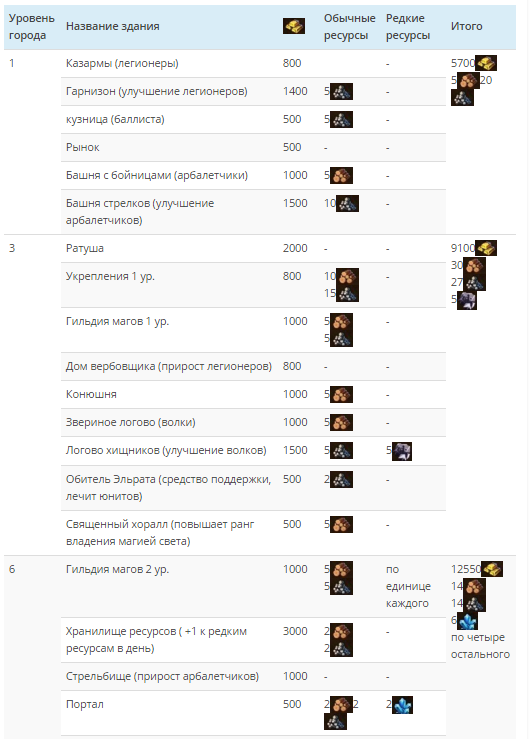Click the ore icon in the Гарнизон row
This screenshot has width=530, height=739.
[341, 91]
